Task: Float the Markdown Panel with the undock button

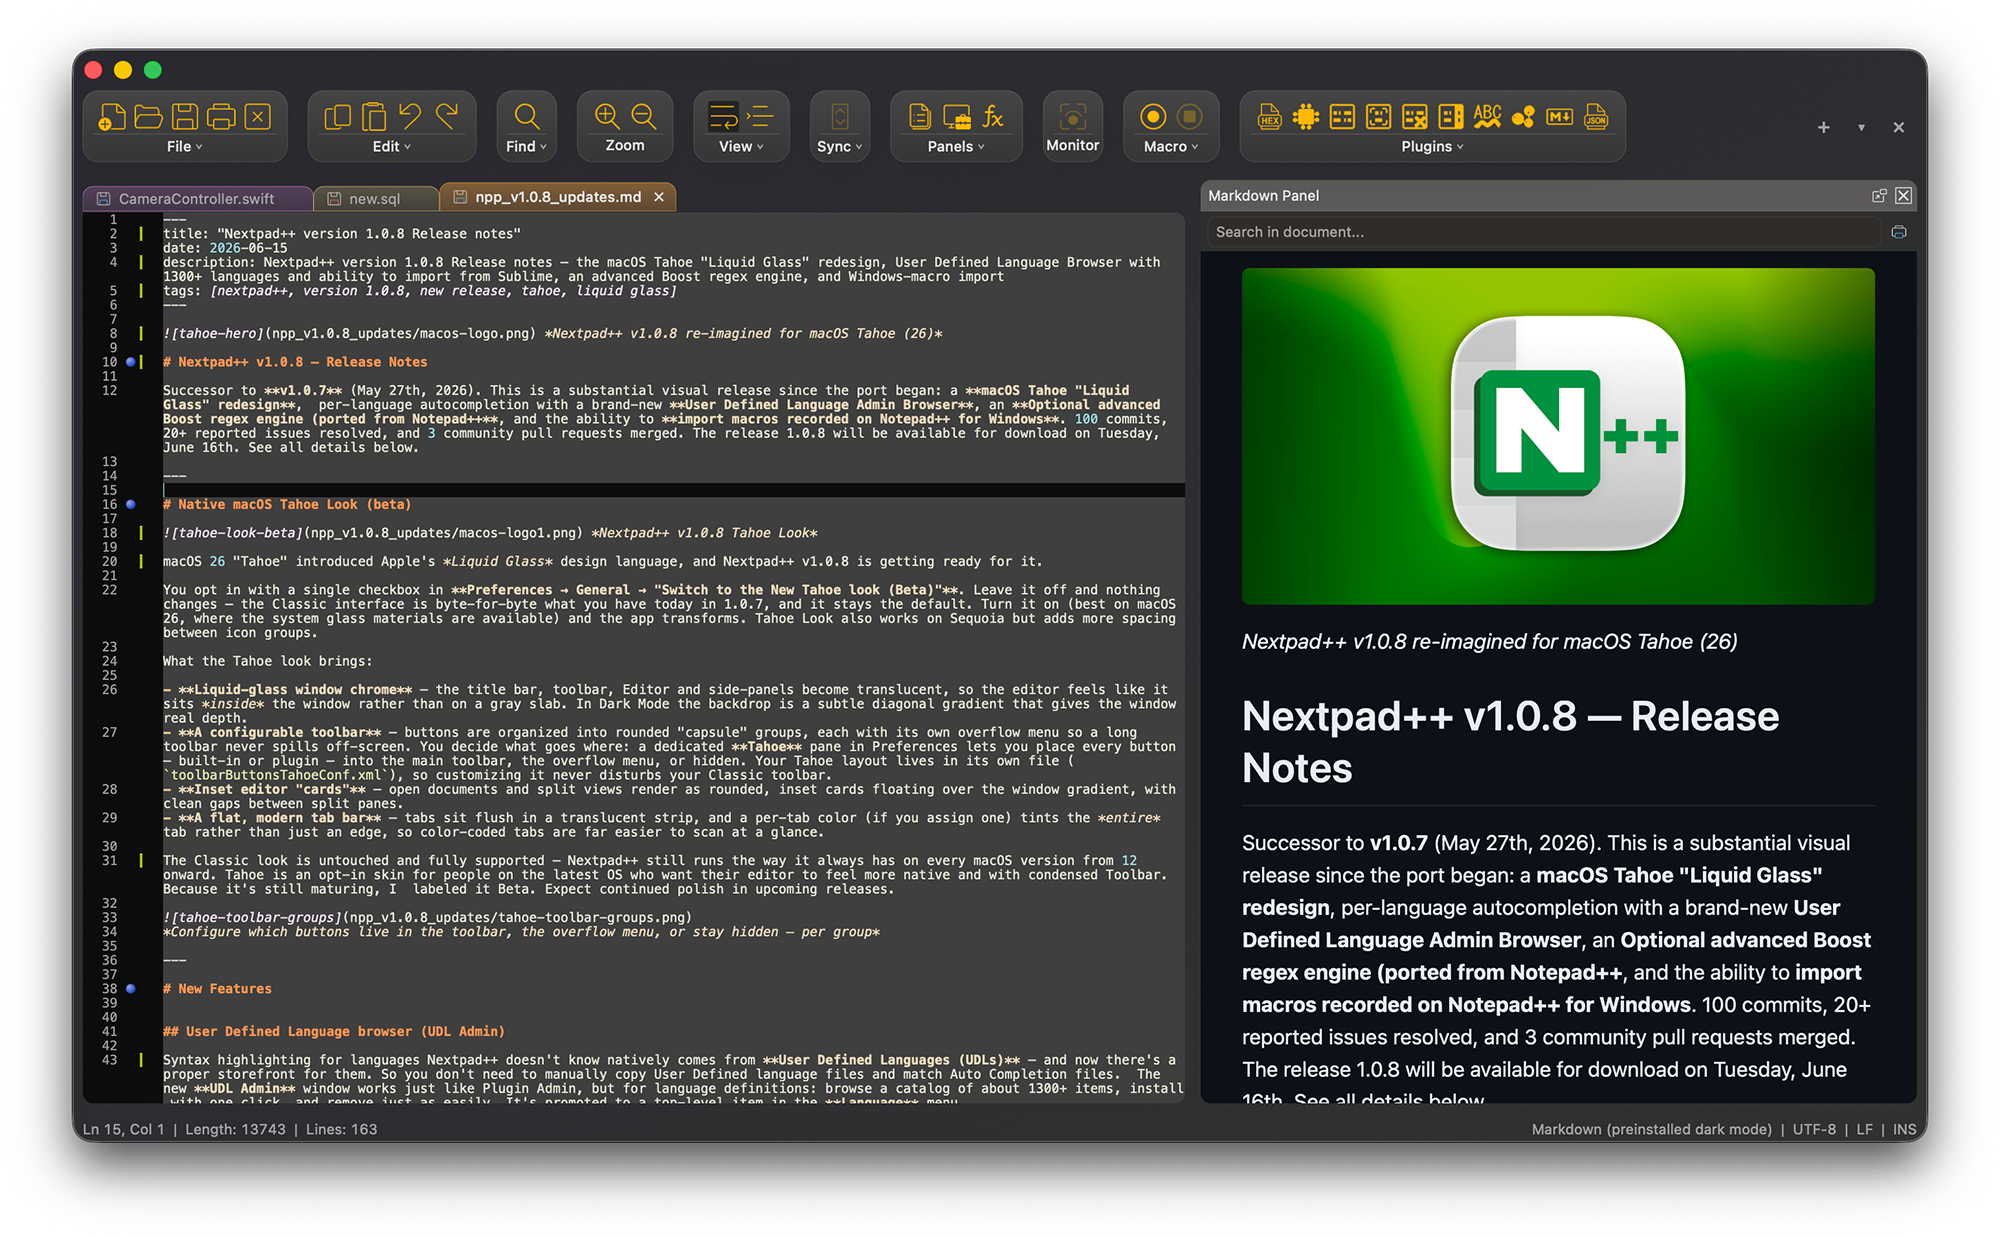Action: [1879, 196]
